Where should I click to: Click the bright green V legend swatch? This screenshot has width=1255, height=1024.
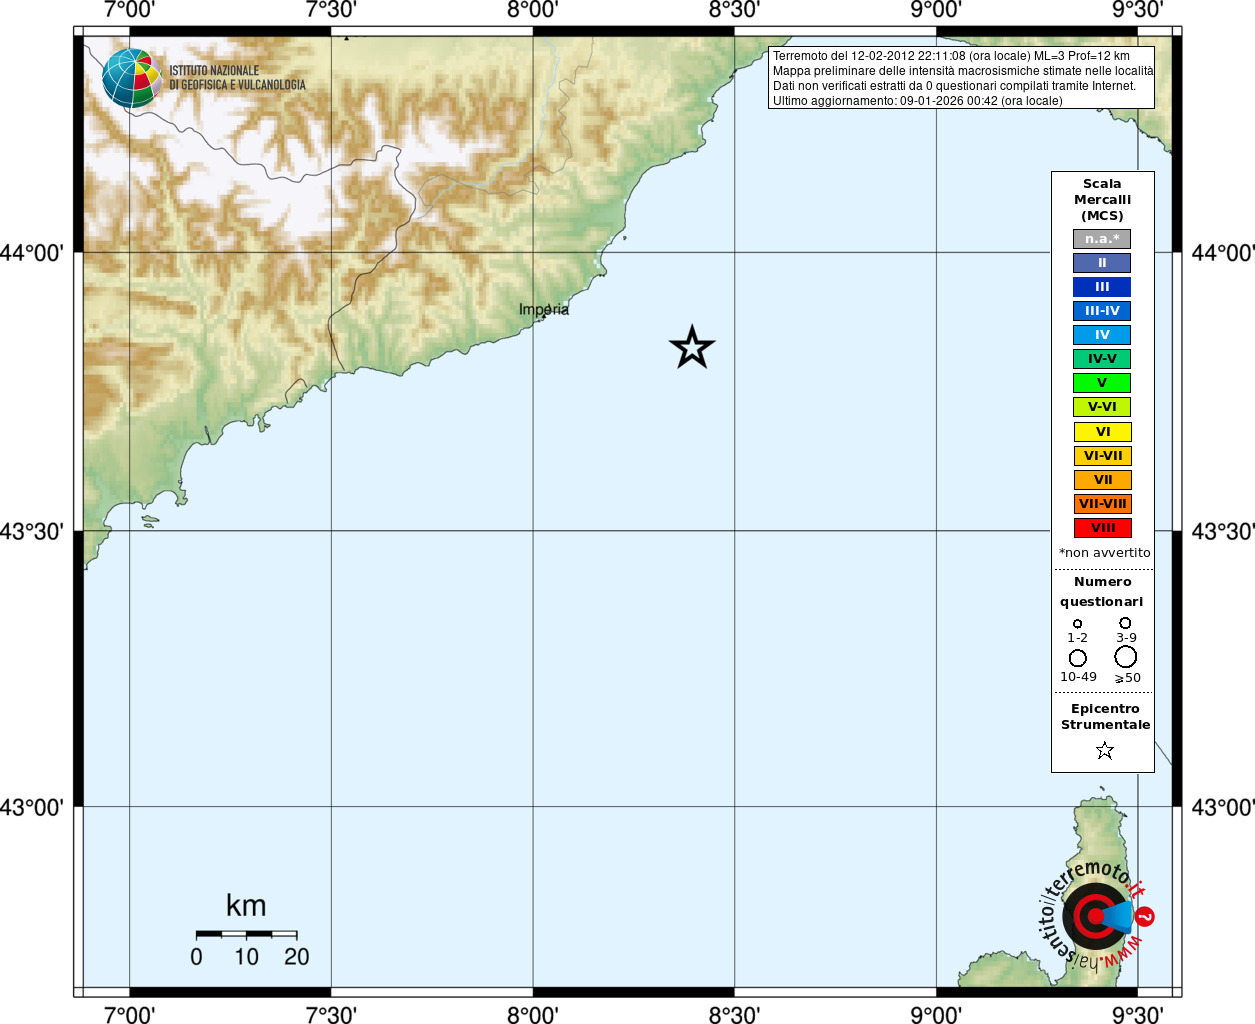coord(1102,383)
